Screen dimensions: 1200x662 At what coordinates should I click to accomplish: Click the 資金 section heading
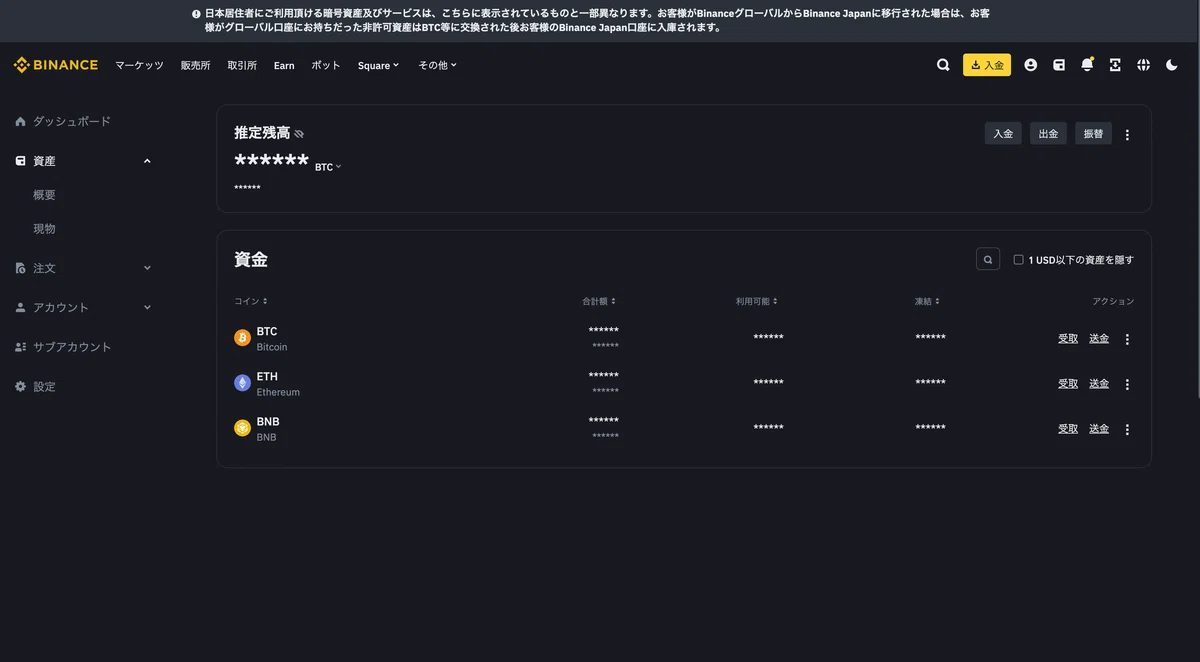click(x=251, y=260)
